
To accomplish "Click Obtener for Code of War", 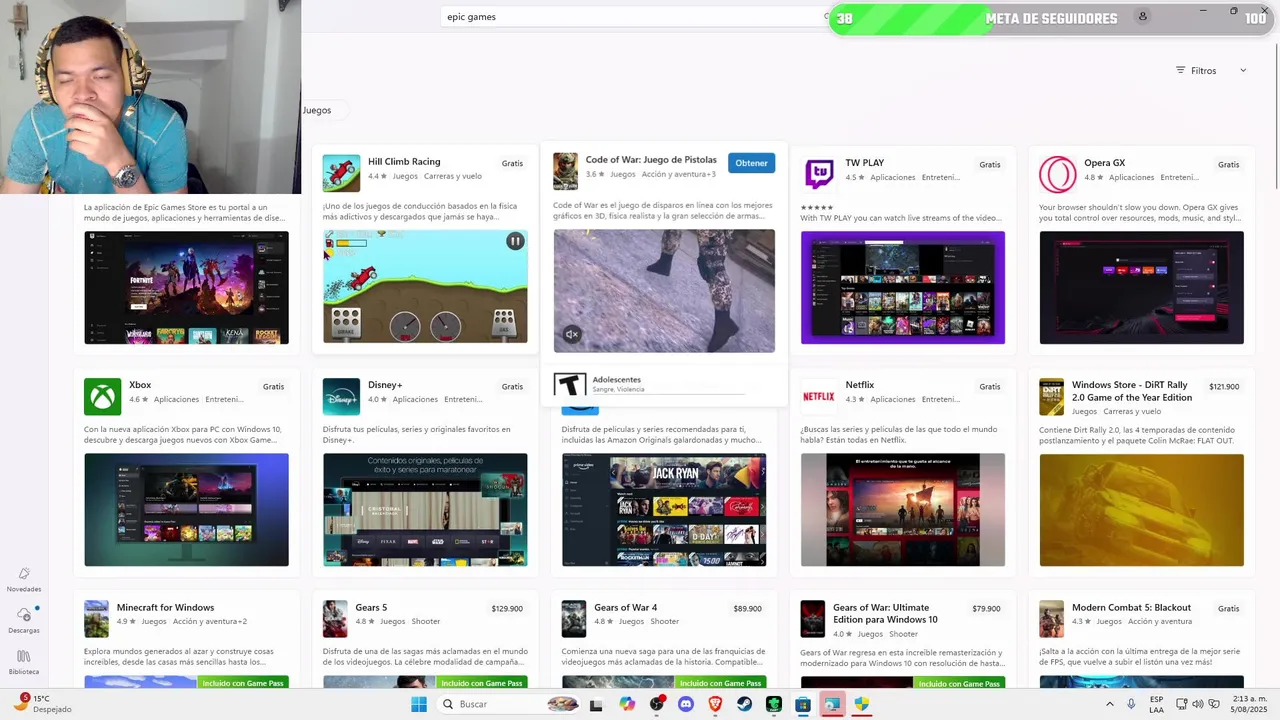I will point(751,163).
